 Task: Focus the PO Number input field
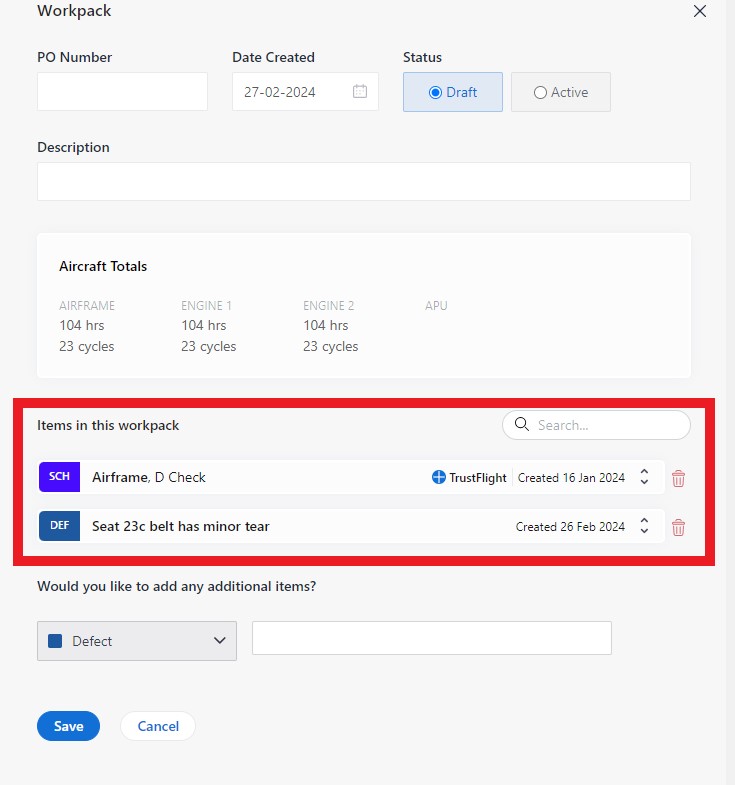(122, 92)
